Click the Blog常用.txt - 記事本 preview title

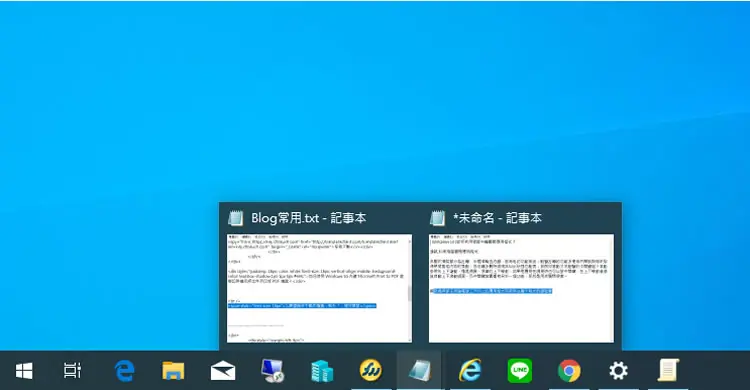coord(309,218)
